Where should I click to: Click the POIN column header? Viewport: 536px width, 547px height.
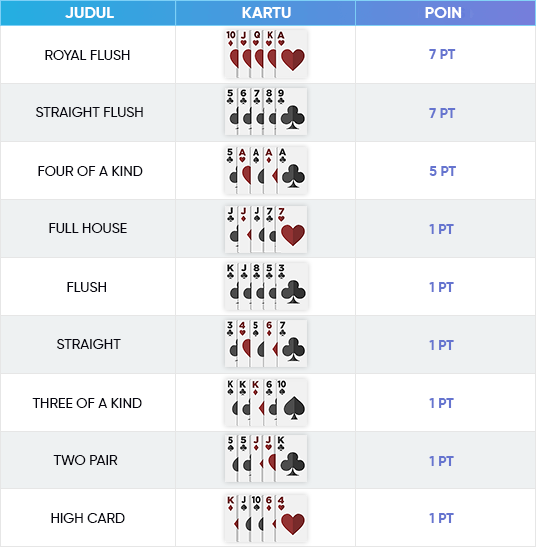click(x=443, y=13)
